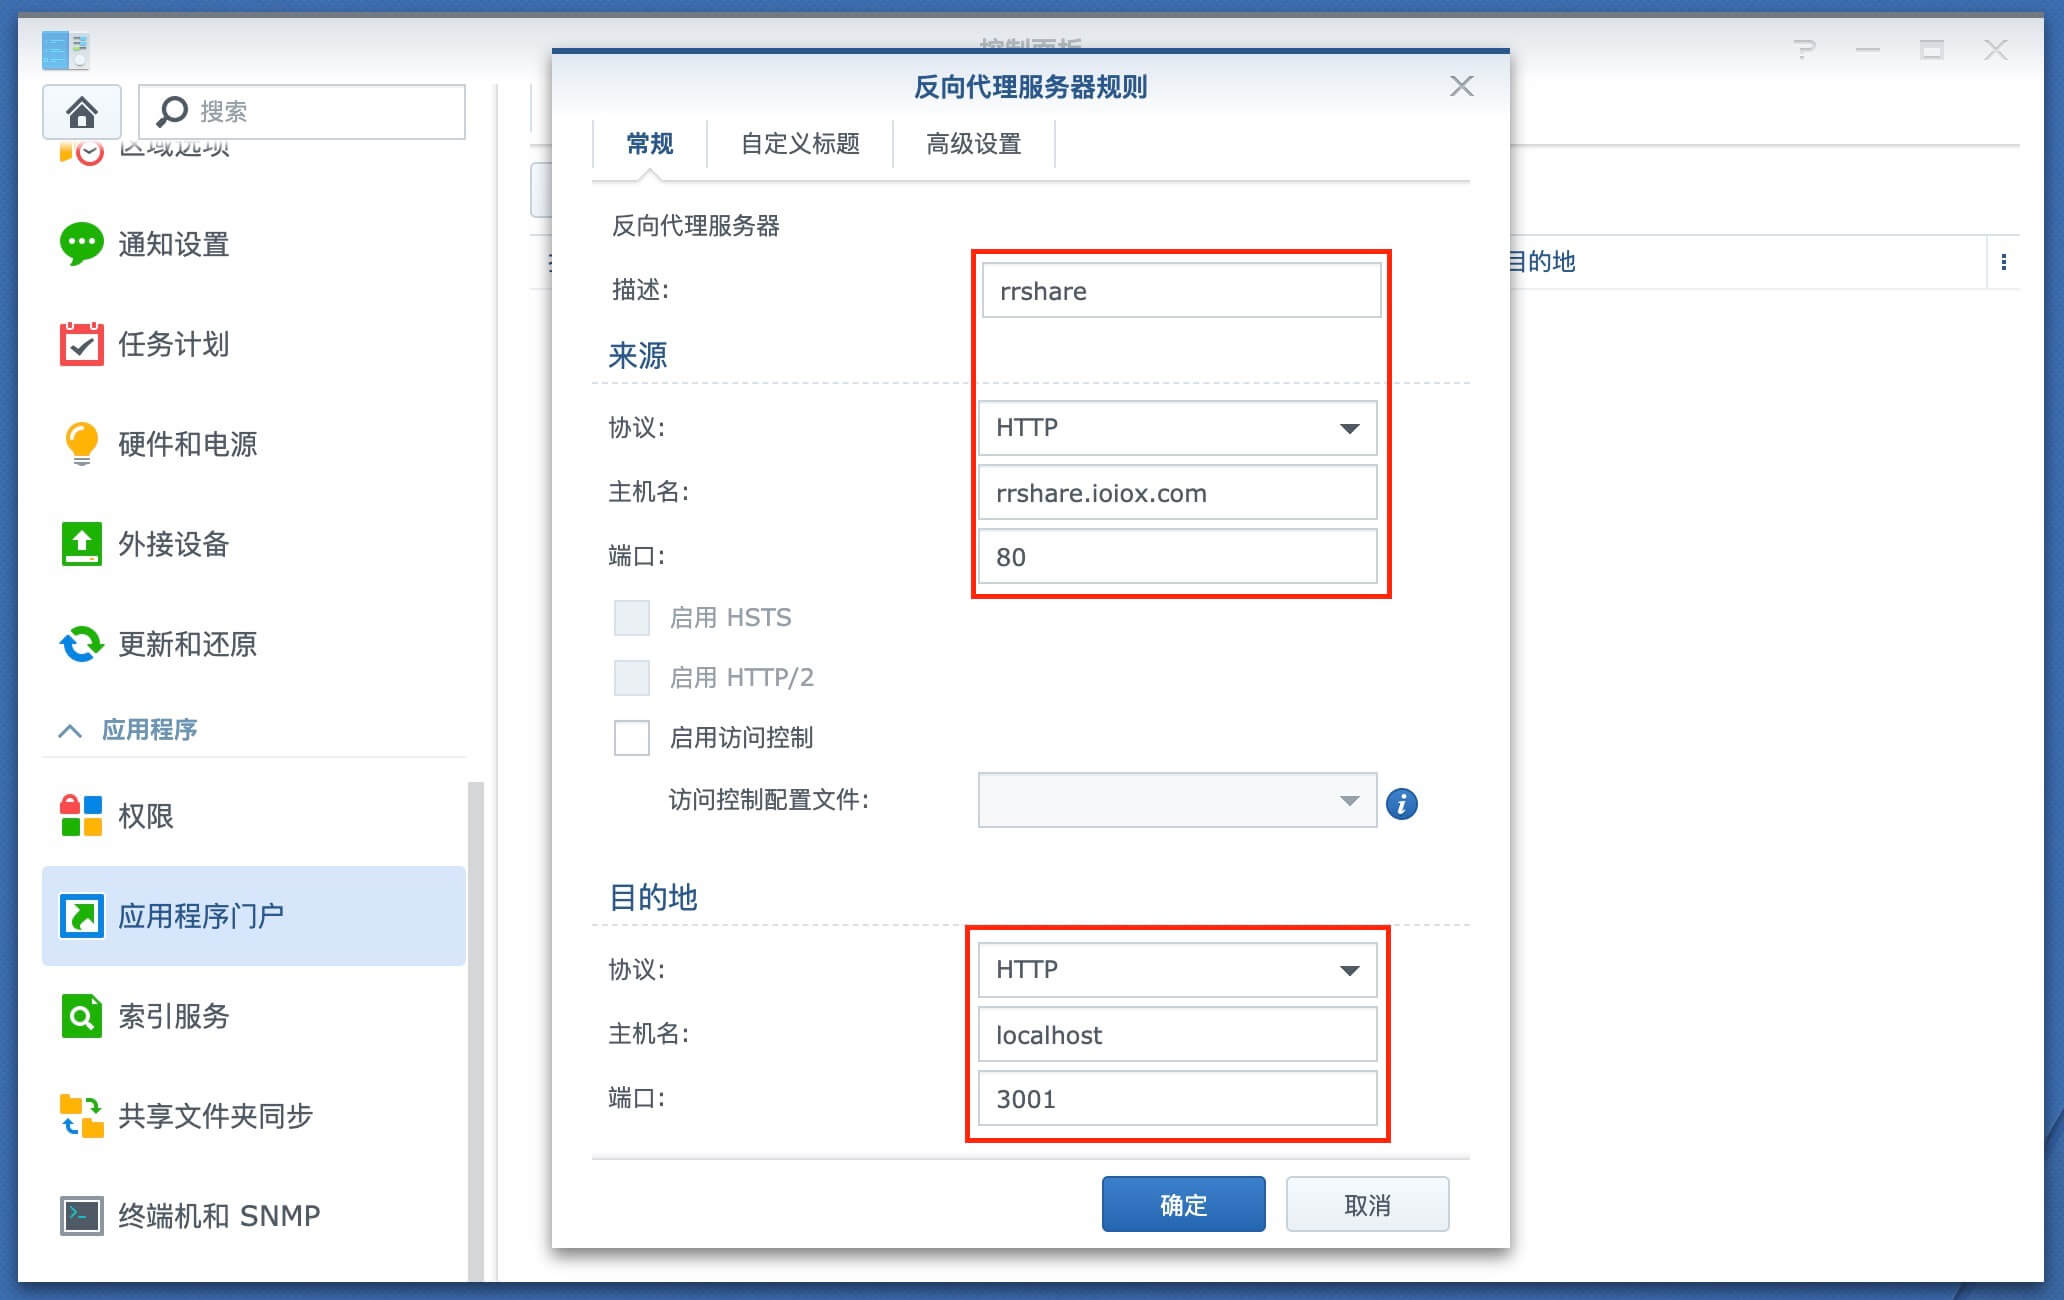Enable the 启用访问控制 checkbox
The image size is (2064, 1300).
tap(631, 738)
